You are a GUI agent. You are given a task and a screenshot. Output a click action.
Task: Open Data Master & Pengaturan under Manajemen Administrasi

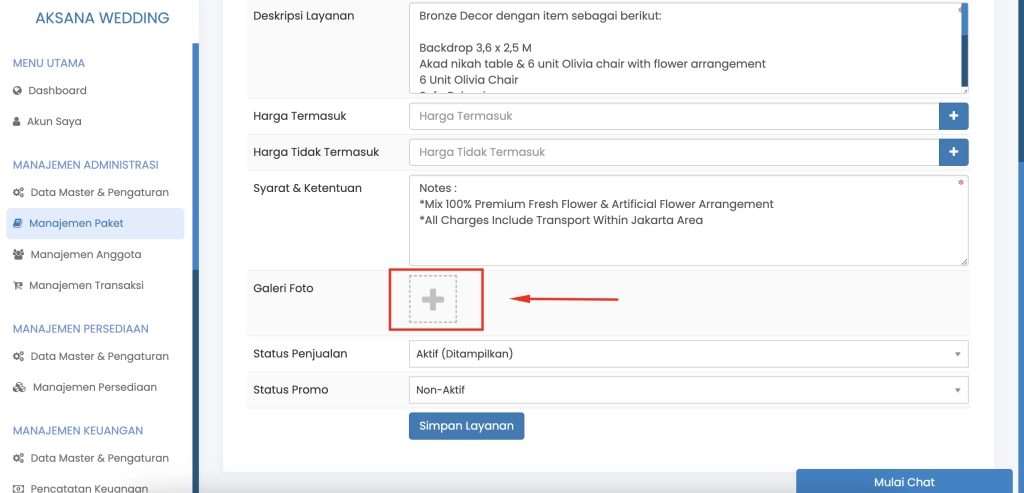(99, 193)
